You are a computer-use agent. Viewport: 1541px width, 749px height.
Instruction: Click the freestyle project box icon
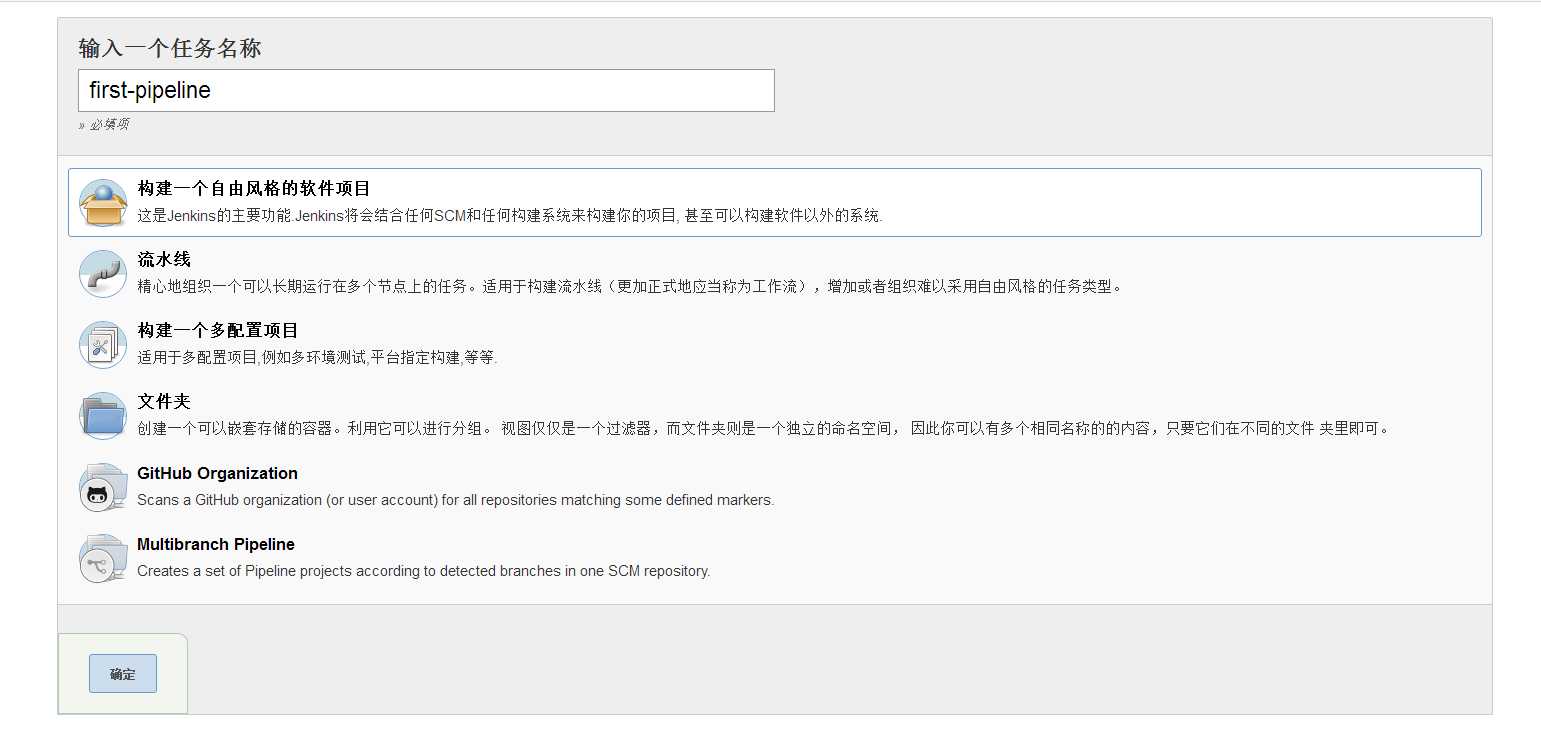(x=103, y=203)
